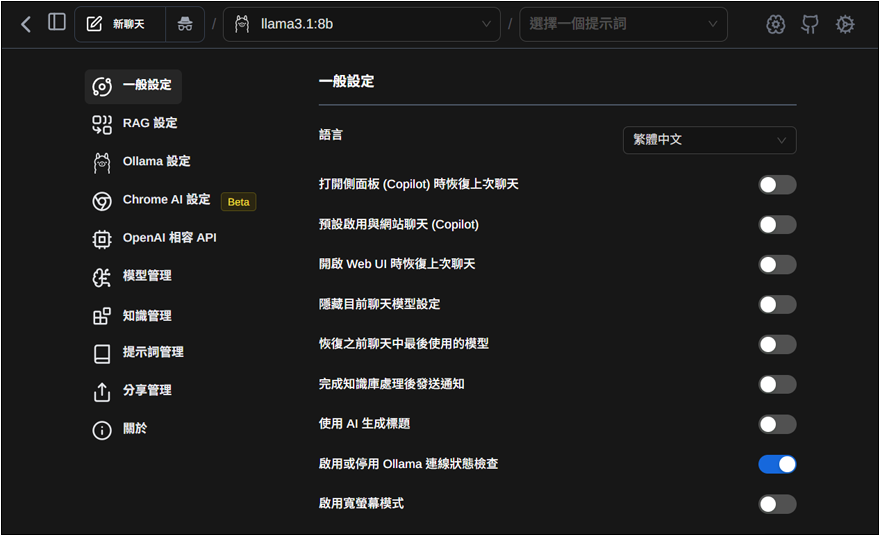Click the Chrome AI 設定 Chrome icon
This screenshot has width=880, height=536.
(x=102, y=201)
